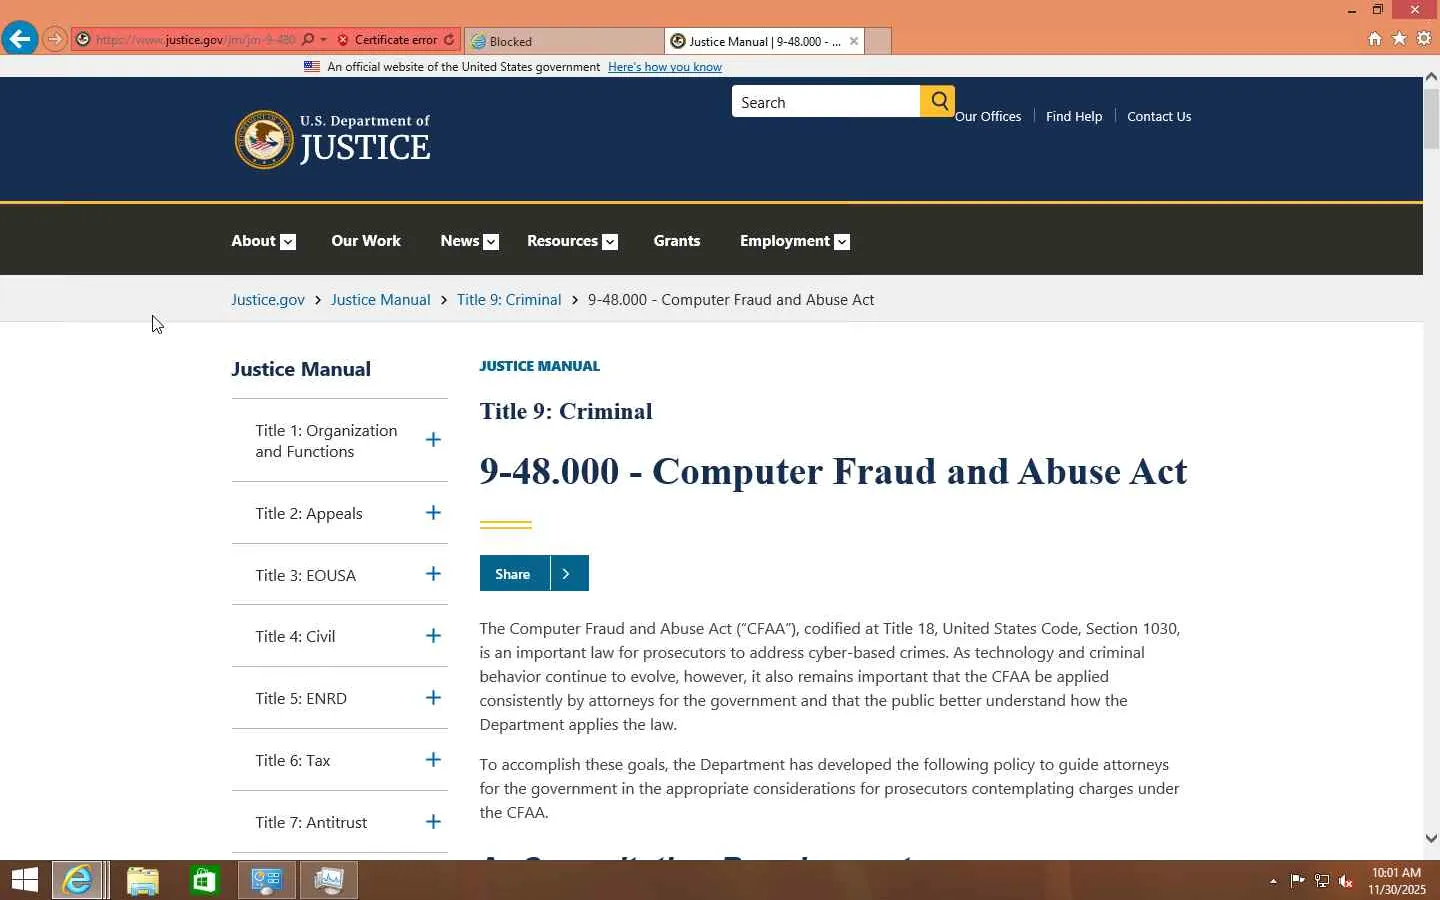Expand Title 3: EOUSA plus icon

[433, 574]
